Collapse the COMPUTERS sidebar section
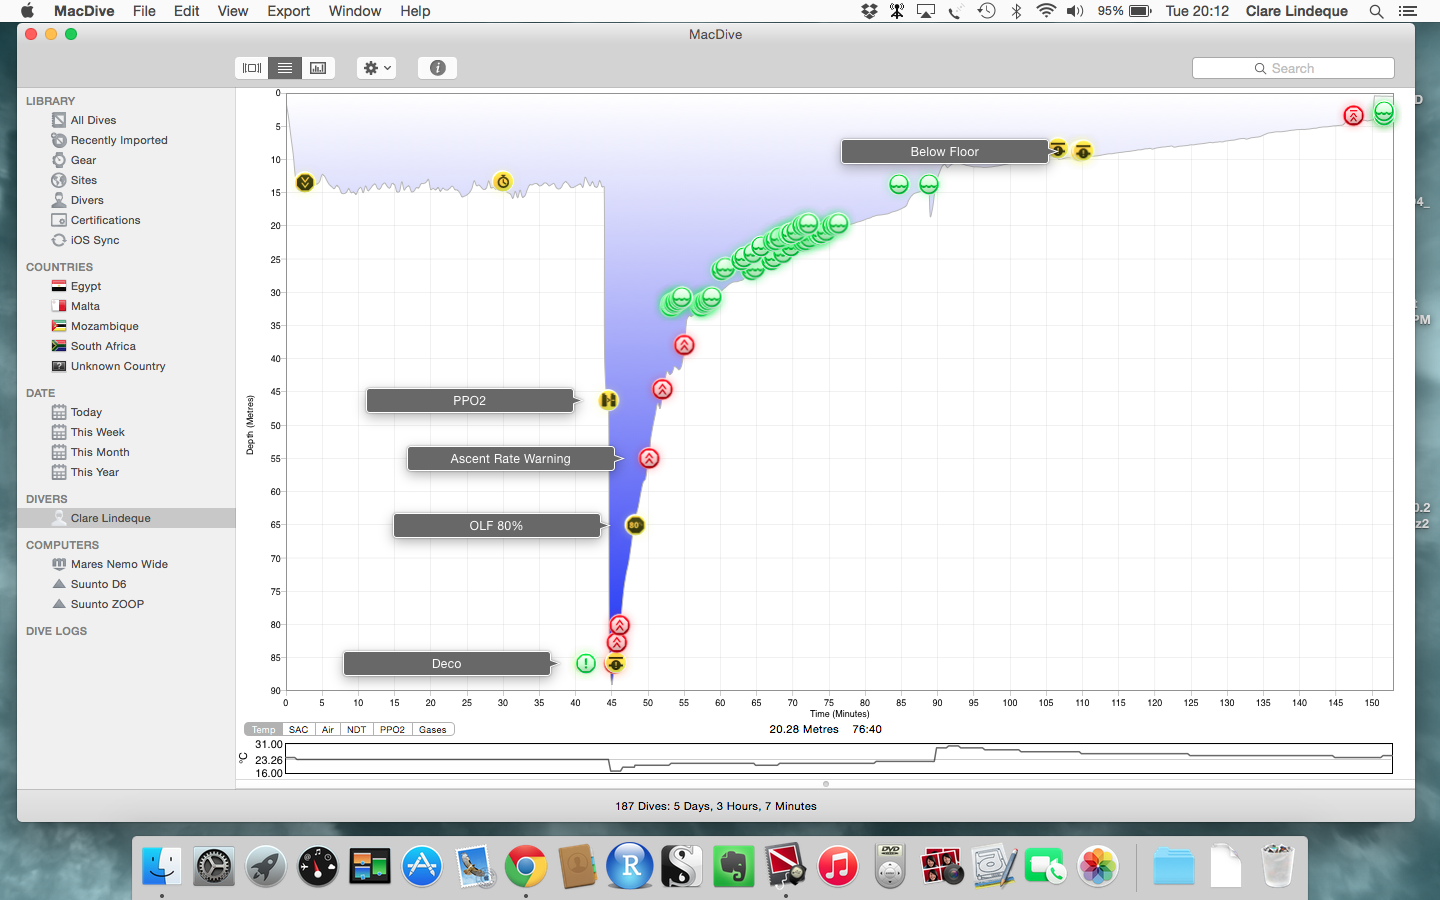The width and height of the screenshot is (1440, 900). click(62, 545)
